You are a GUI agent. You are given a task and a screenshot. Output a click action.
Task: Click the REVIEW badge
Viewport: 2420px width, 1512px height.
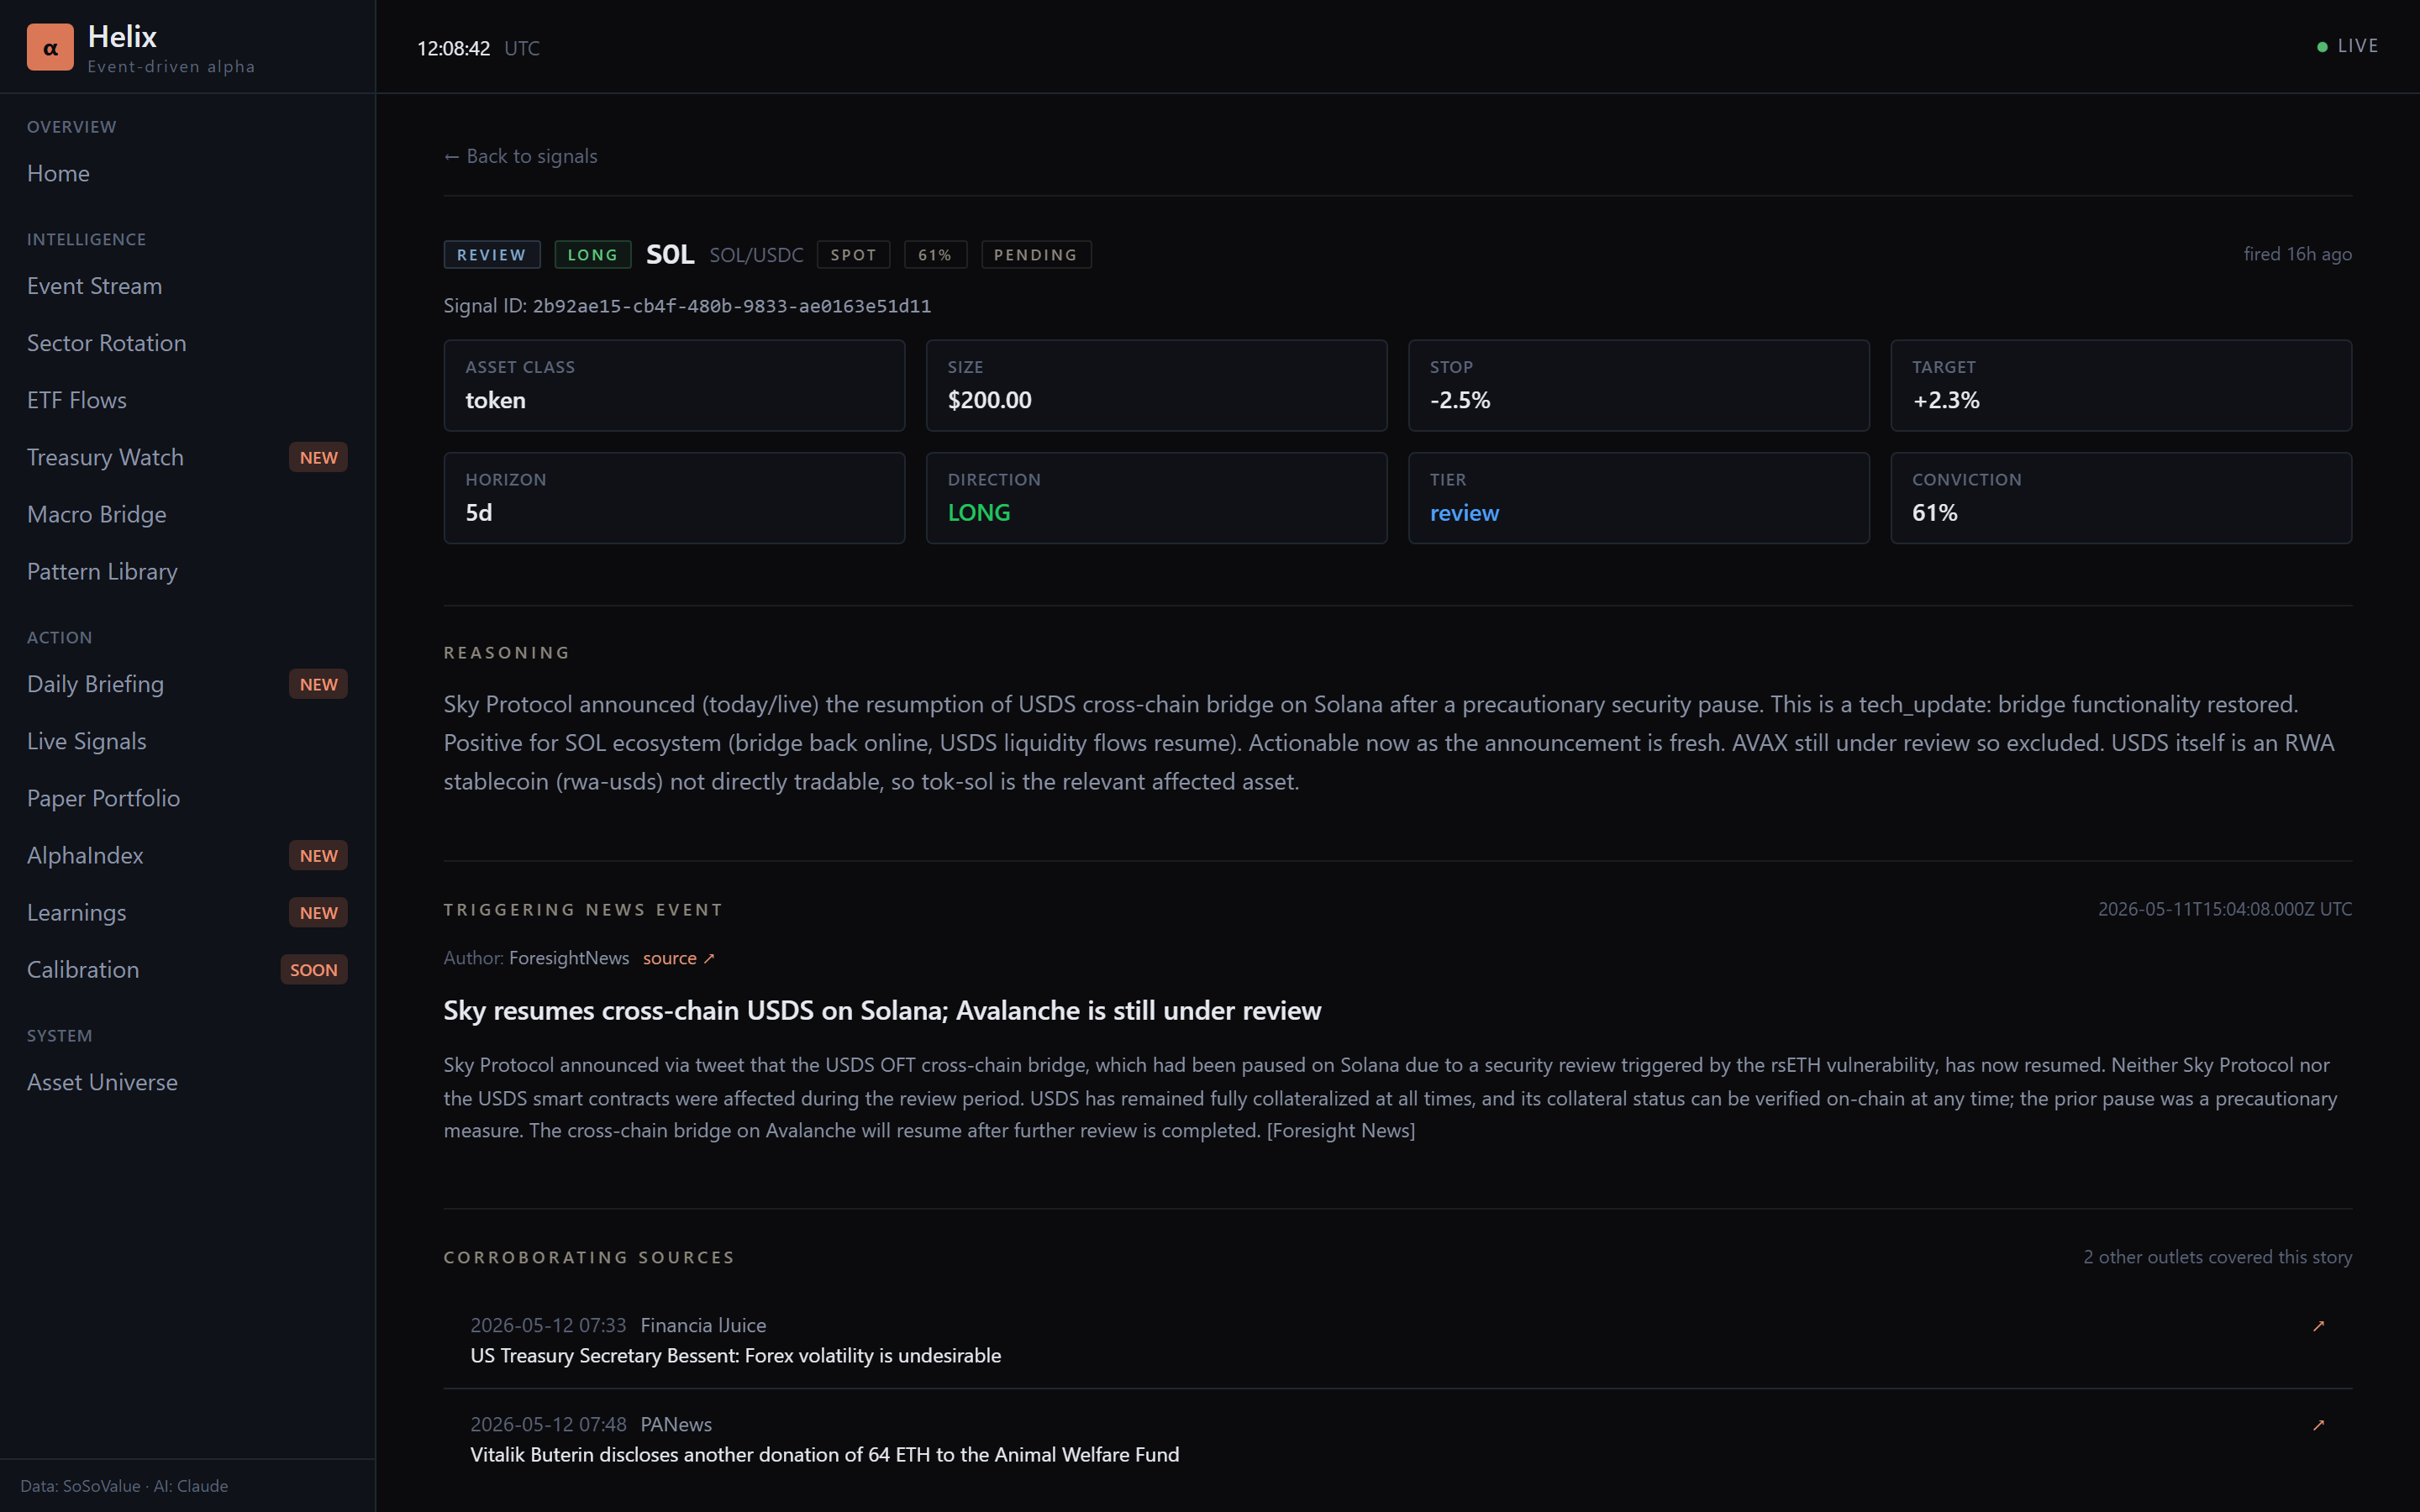coord(491,255)
